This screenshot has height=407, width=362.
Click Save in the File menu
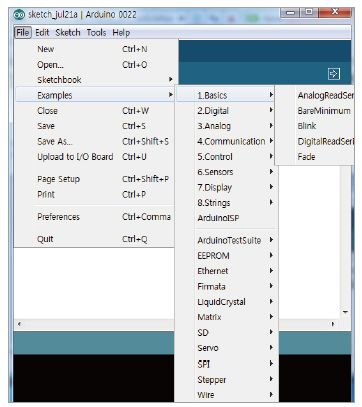(95, 126)
